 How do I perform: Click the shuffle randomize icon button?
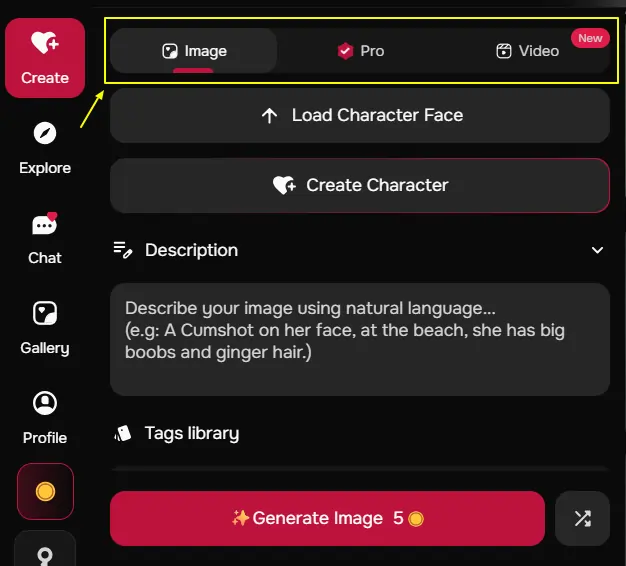[582, 519]
